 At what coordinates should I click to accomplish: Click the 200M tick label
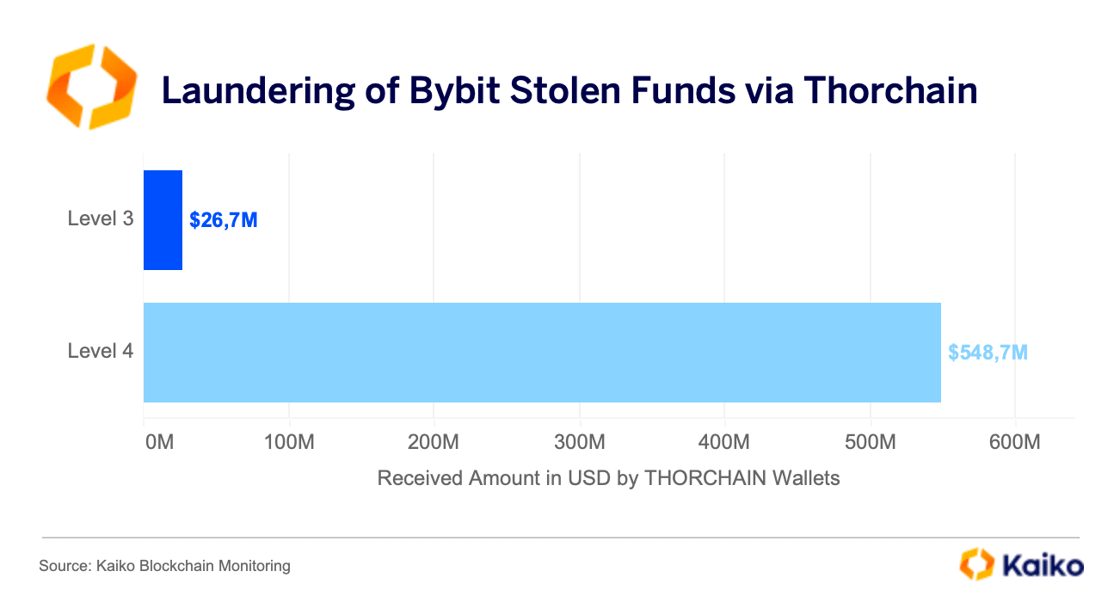(434, 442)
